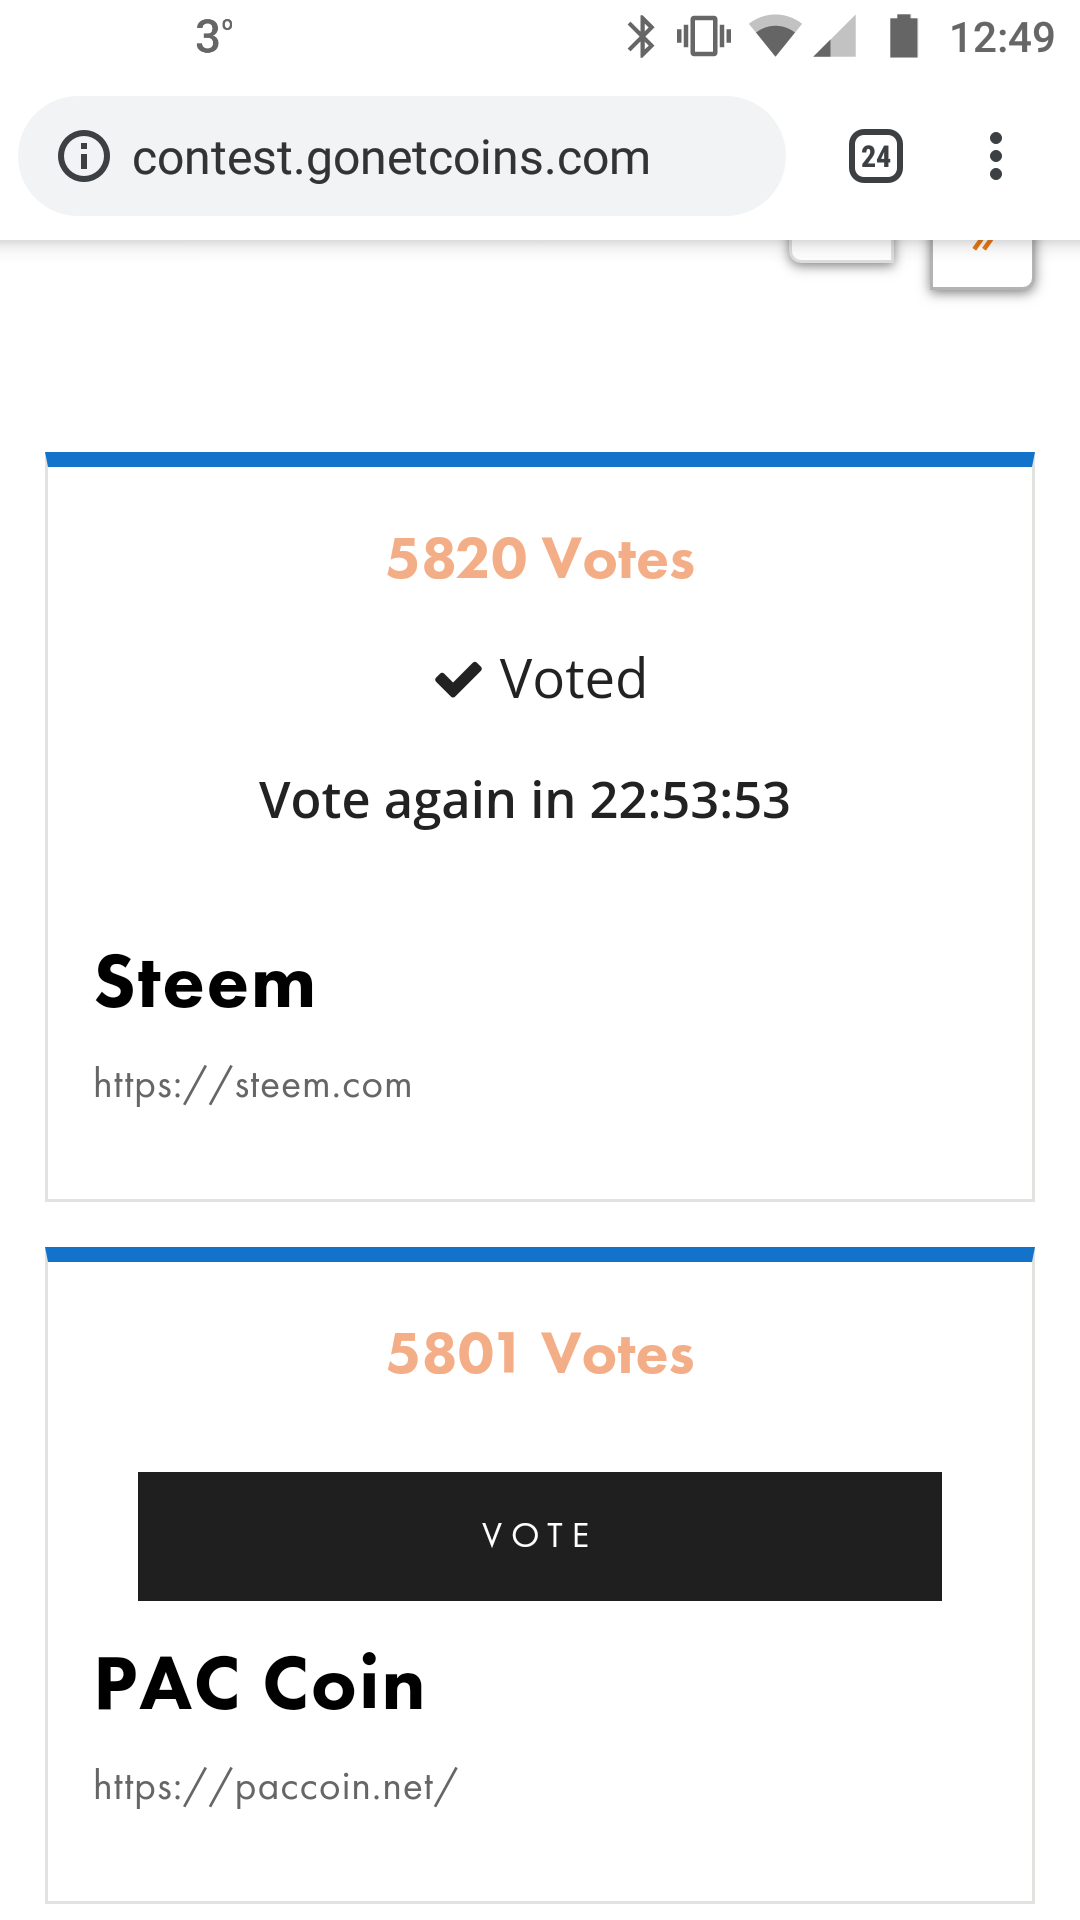Screen dimensions: 1080x1920
Task: Open the https://paccoin.net/ link
Action: pyautogui.click(x=275, y=1787)
